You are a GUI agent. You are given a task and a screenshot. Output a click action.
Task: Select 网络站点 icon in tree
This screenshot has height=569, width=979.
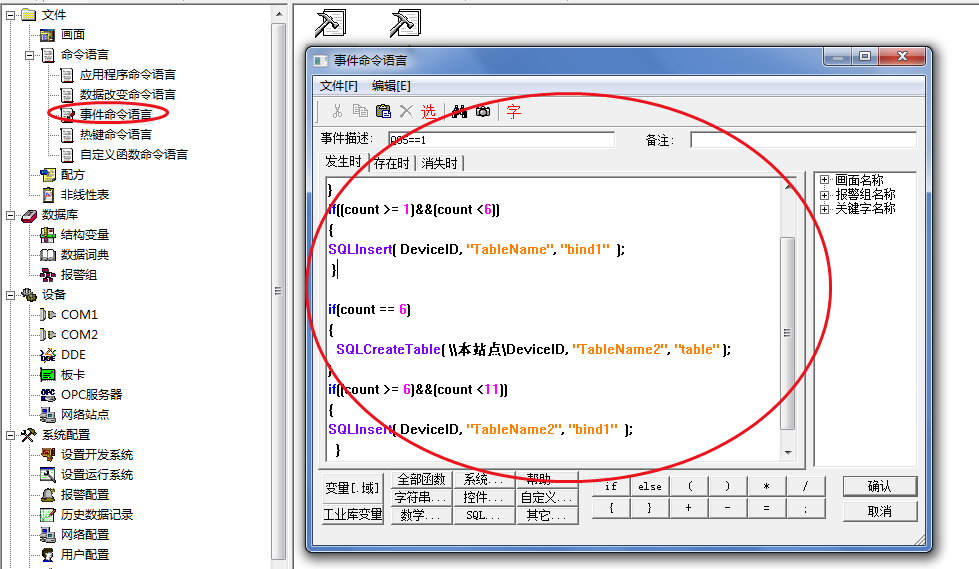[x=47, y=415]
